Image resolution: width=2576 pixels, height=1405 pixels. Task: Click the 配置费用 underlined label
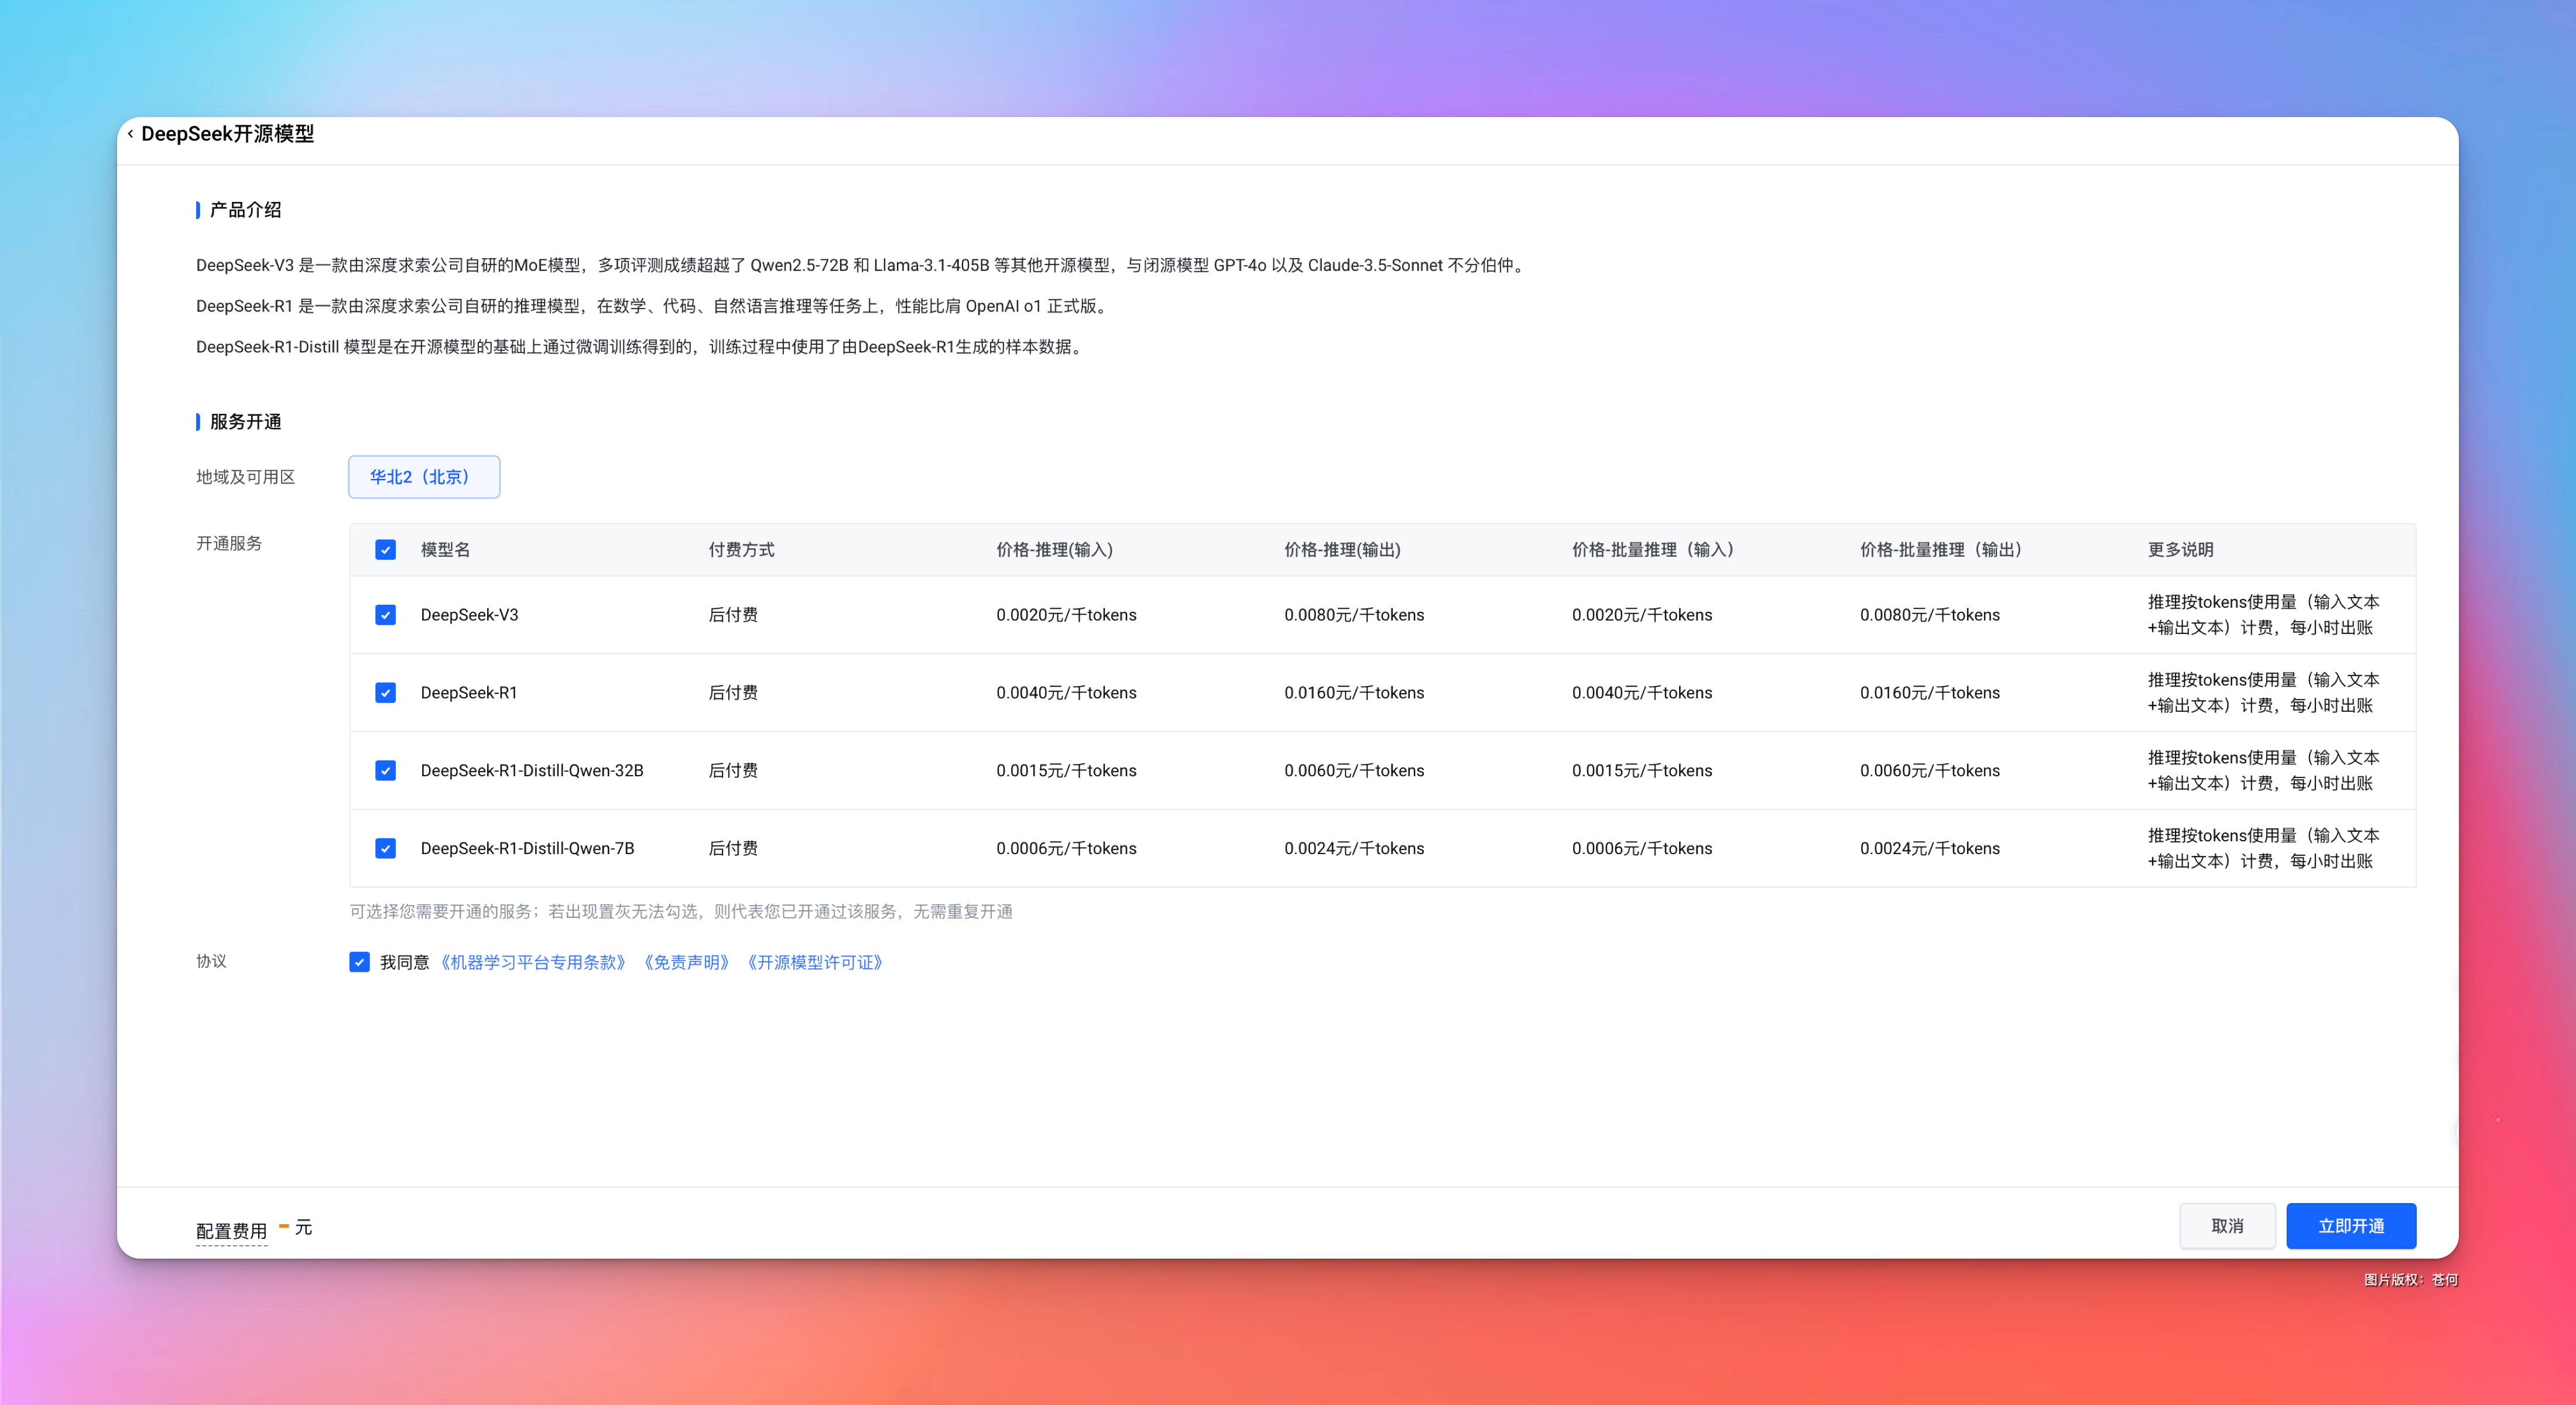231,1231
